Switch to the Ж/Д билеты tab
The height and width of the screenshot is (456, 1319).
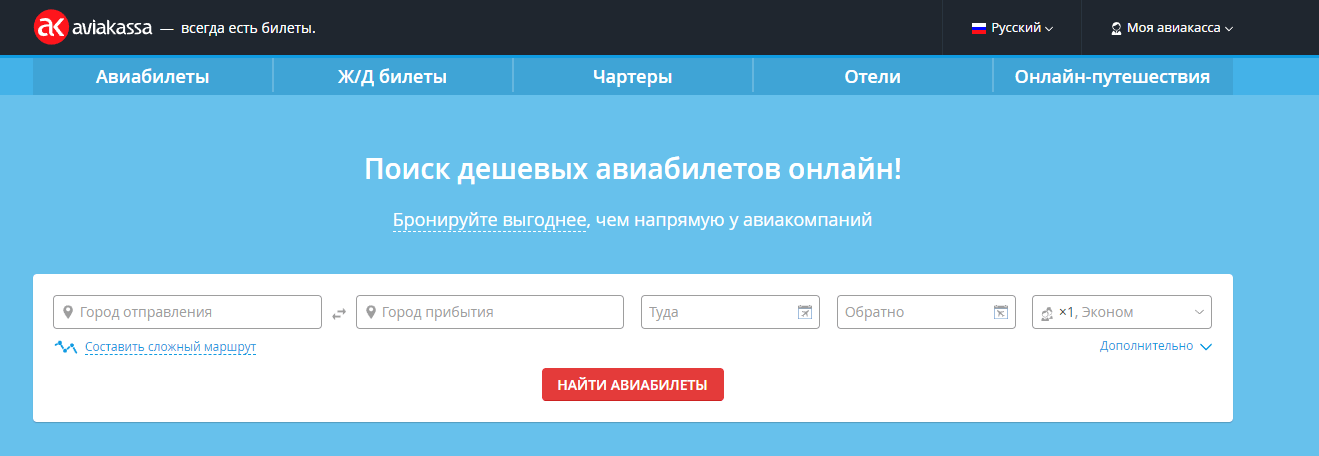pos(392,77)
